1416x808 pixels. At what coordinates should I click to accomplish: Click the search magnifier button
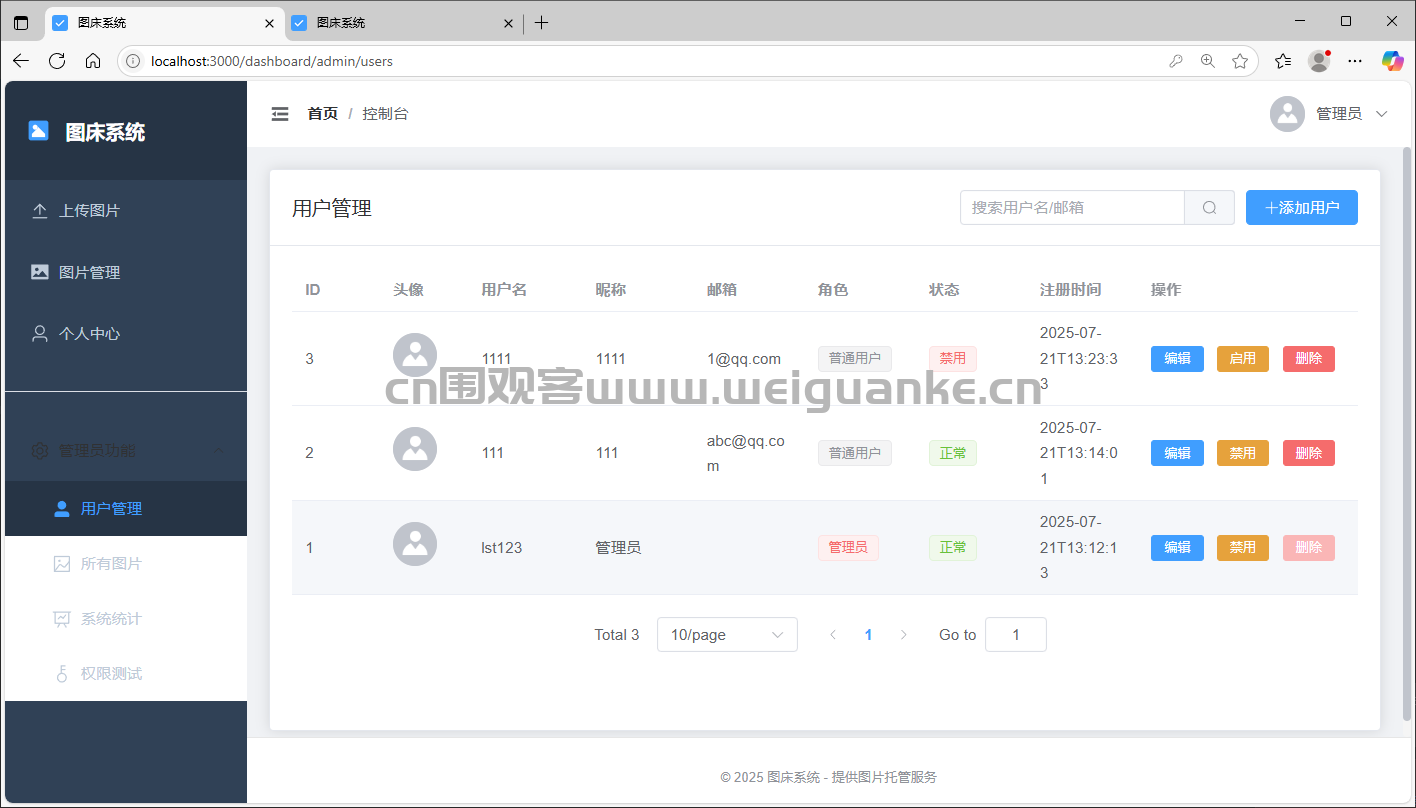[x=1209, y=208]
